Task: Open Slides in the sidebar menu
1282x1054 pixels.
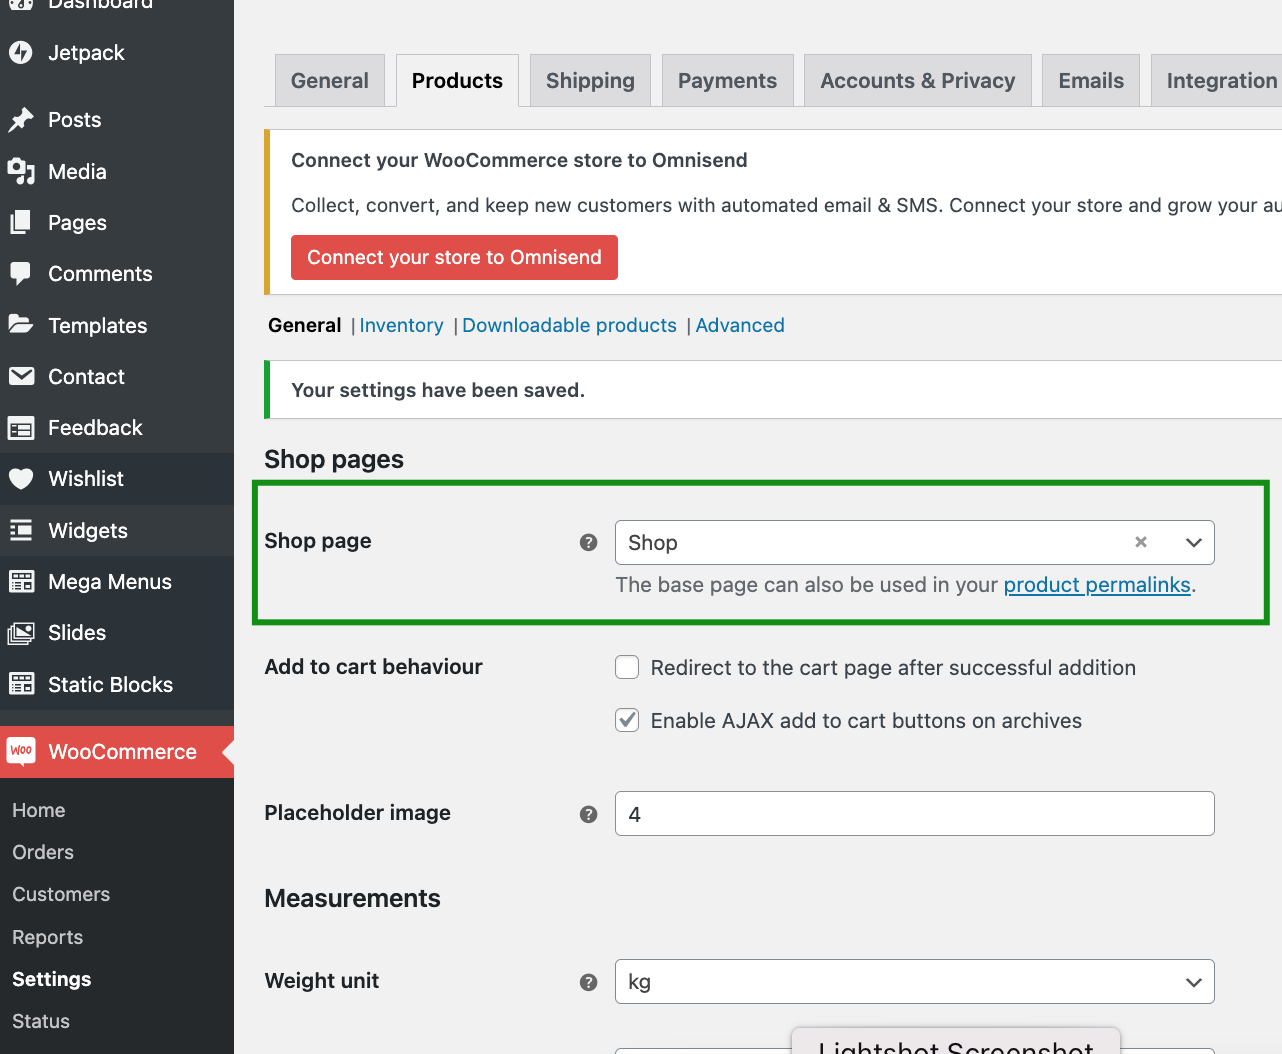Action: point(117,632)
